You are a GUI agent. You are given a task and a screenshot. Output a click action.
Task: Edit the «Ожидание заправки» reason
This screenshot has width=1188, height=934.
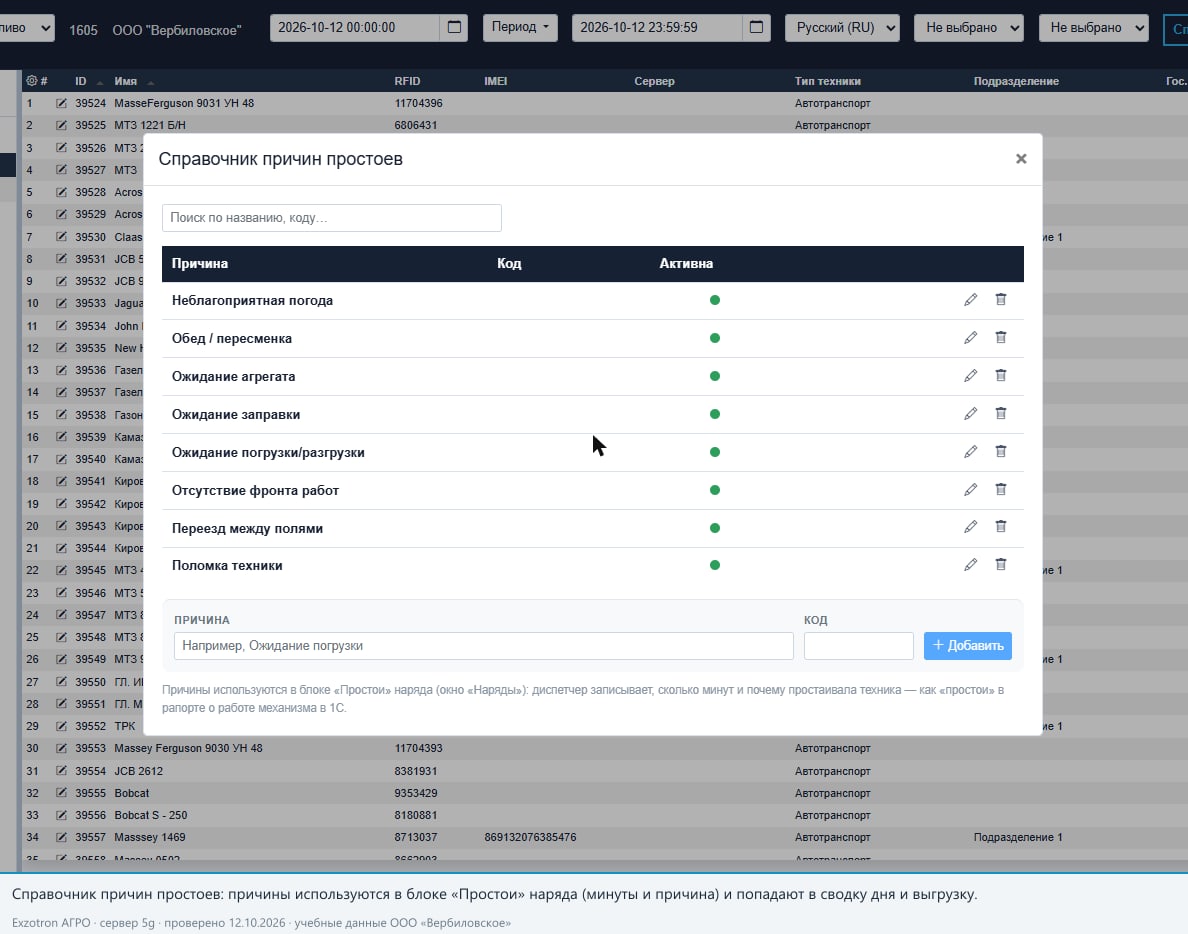point(971,414)
